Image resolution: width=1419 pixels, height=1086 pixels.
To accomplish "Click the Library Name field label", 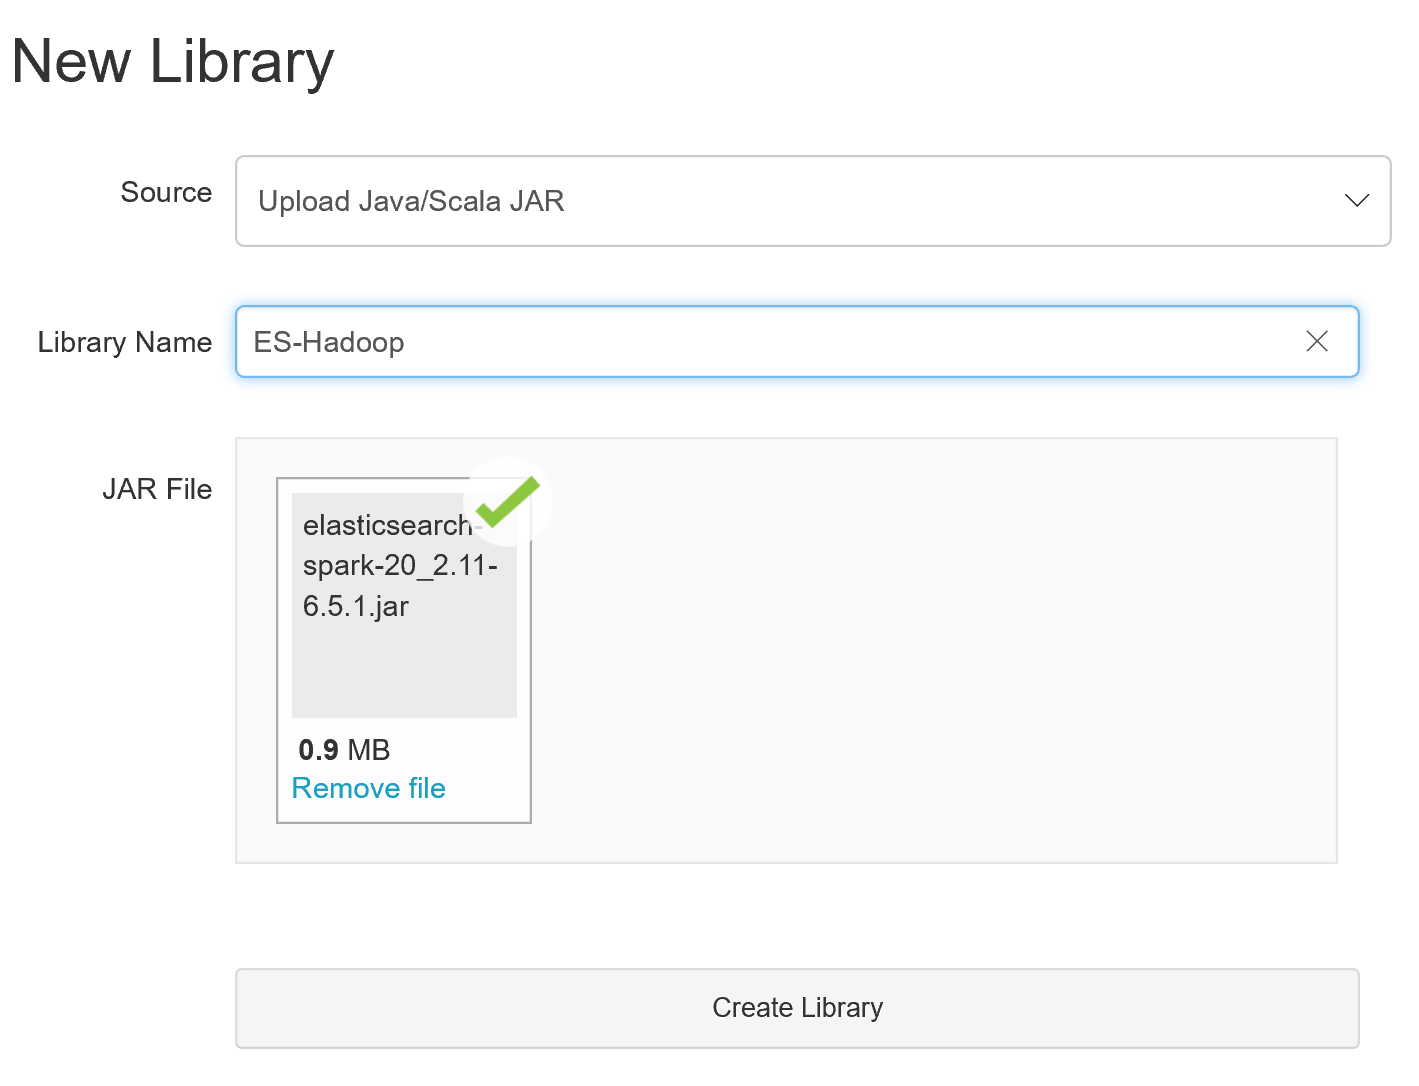I will pos(124,342).
